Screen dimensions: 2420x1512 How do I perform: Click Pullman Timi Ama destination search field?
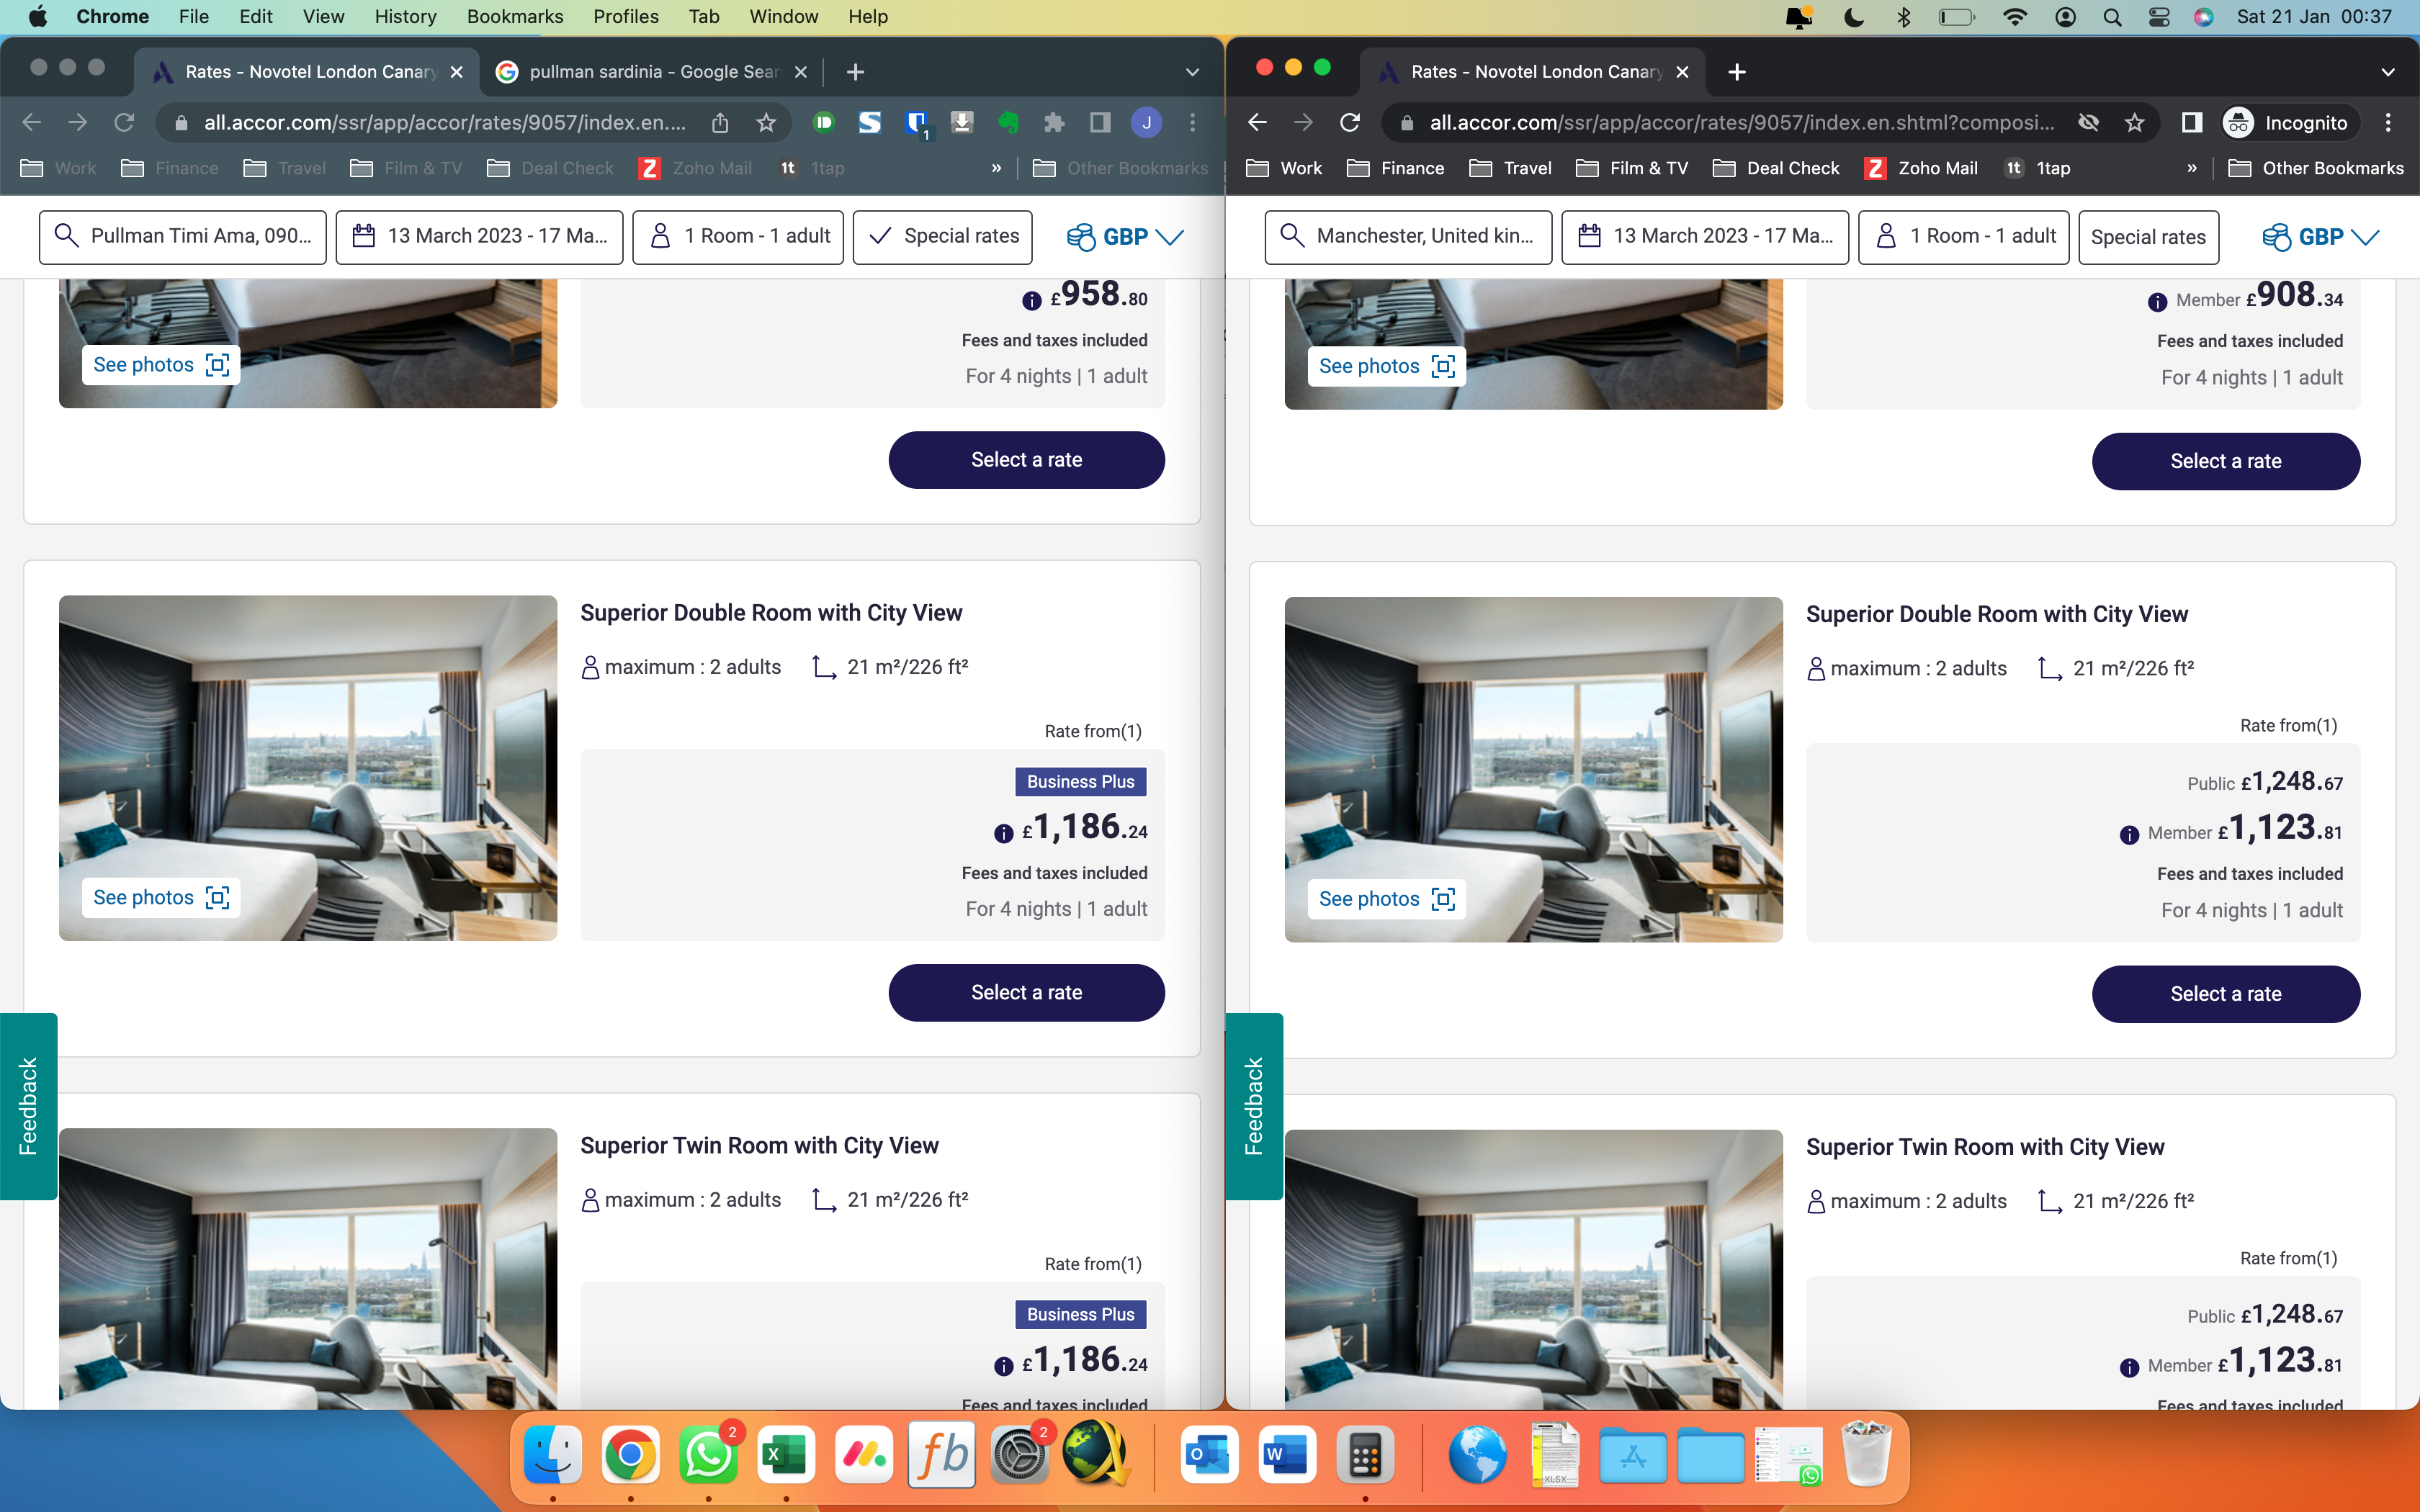183,236
